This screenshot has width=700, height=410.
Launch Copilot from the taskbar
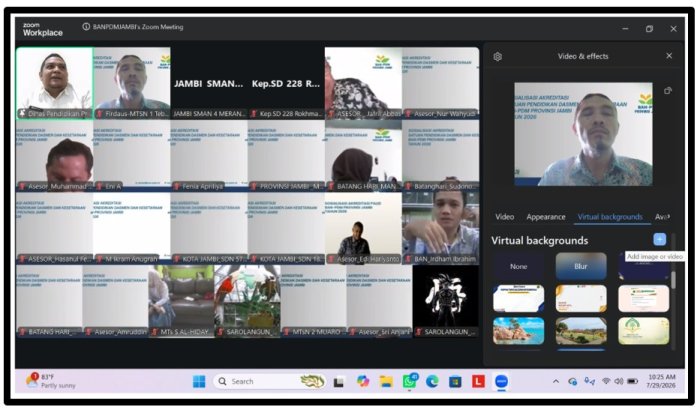click(362, 381)
